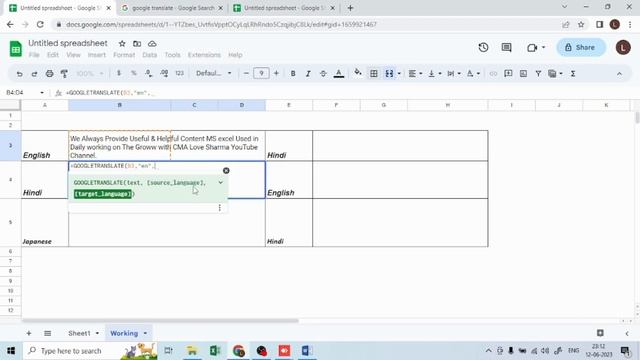
Task: Add a new sheet with plus
Action: (x=29, y=333)
